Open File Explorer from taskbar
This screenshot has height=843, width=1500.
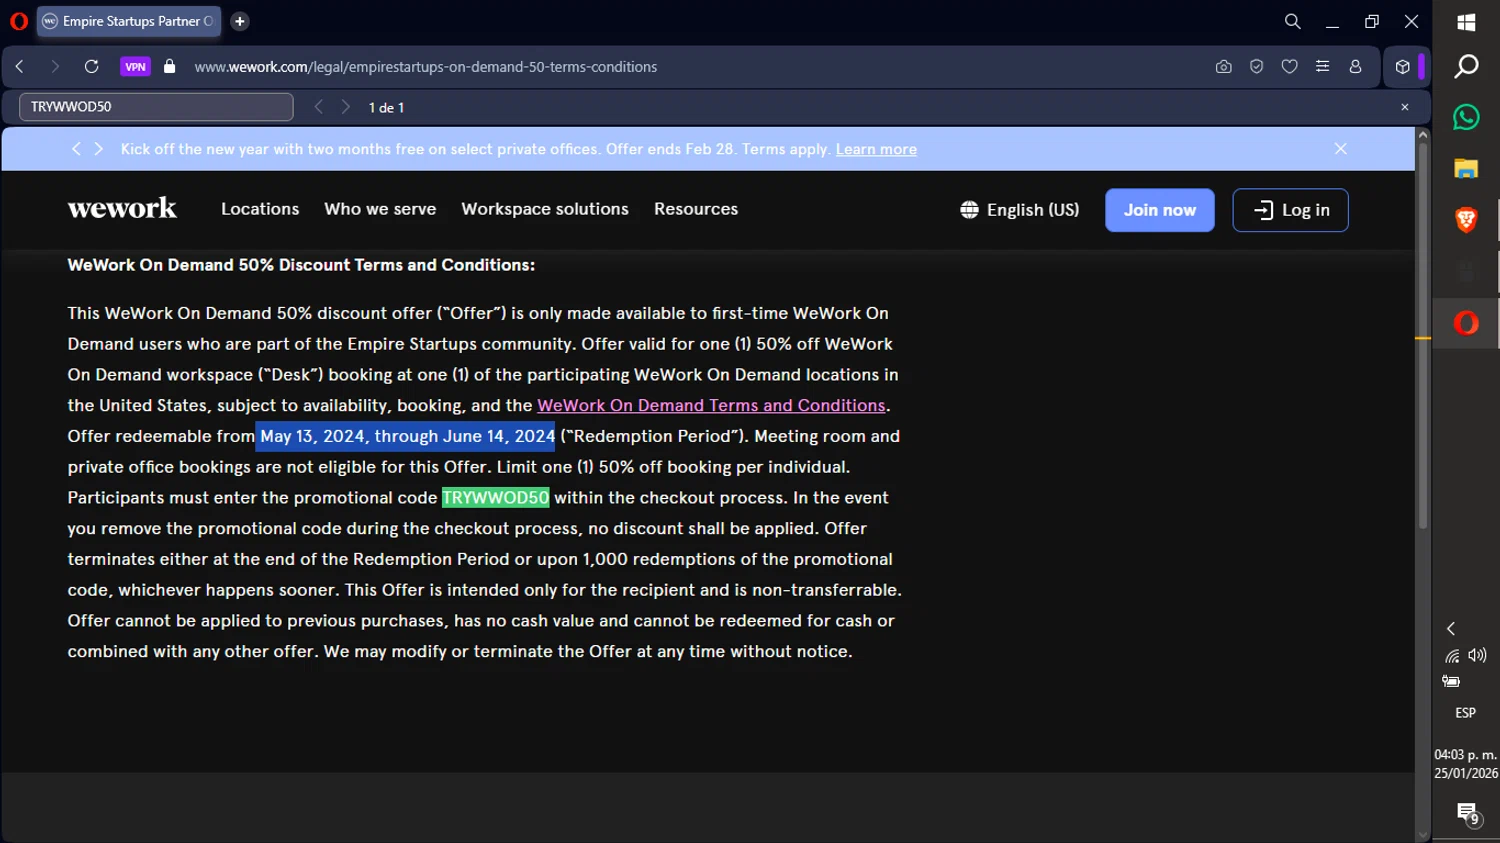pyautogui.click(x=1466, y=169)
